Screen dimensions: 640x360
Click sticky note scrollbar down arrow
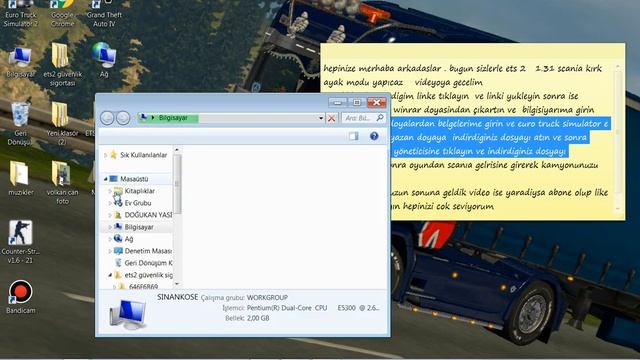618,209
